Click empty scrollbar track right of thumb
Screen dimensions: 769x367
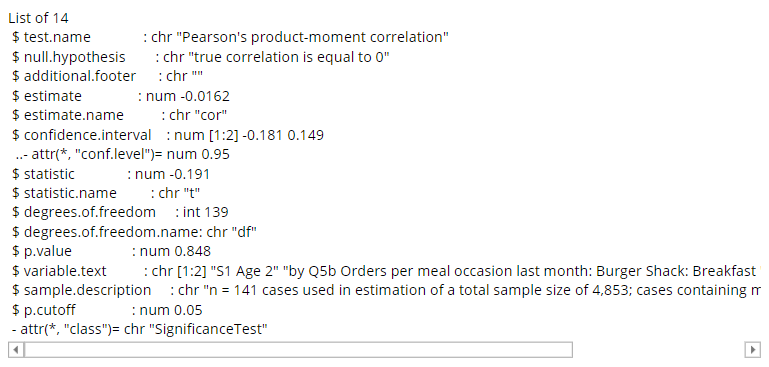(658, 350)
